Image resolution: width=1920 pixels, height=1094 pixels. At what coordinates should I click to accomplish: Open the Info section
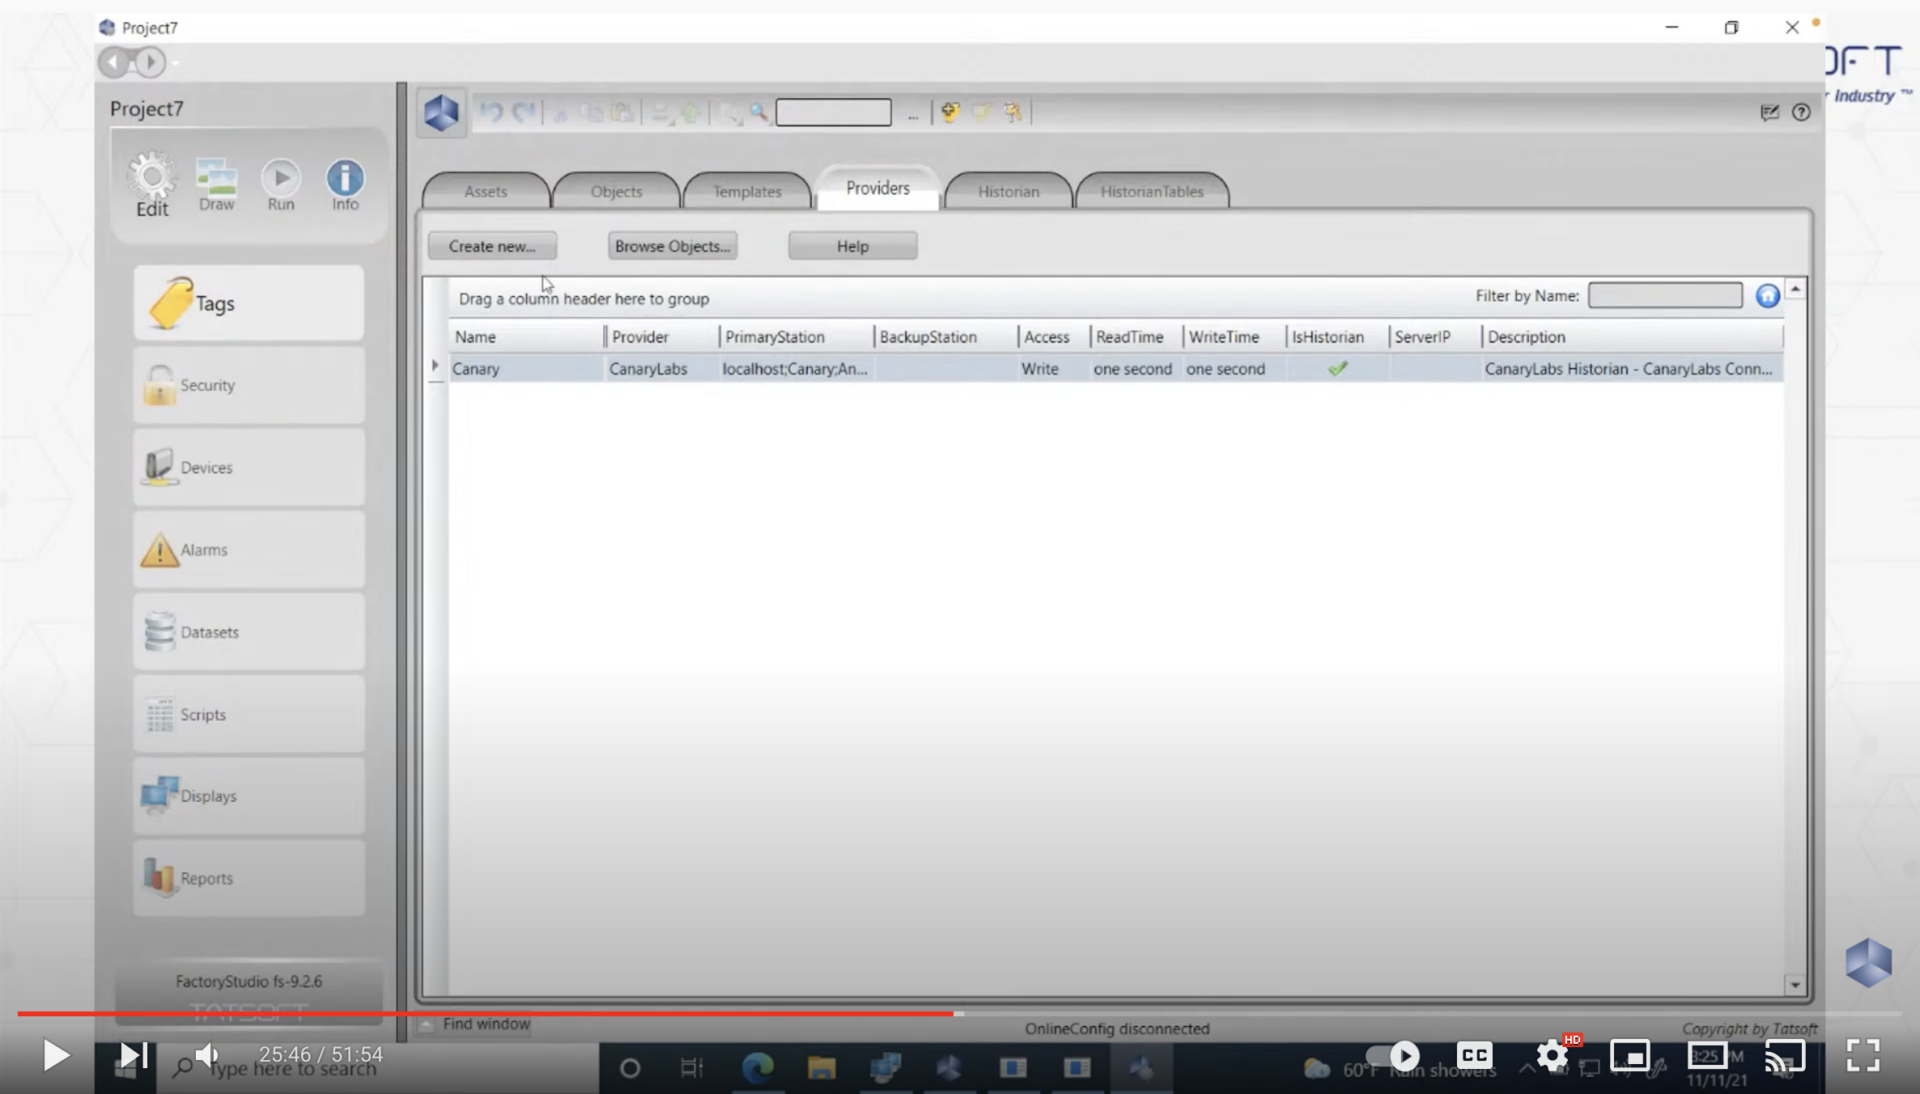[x=345, y=185]
